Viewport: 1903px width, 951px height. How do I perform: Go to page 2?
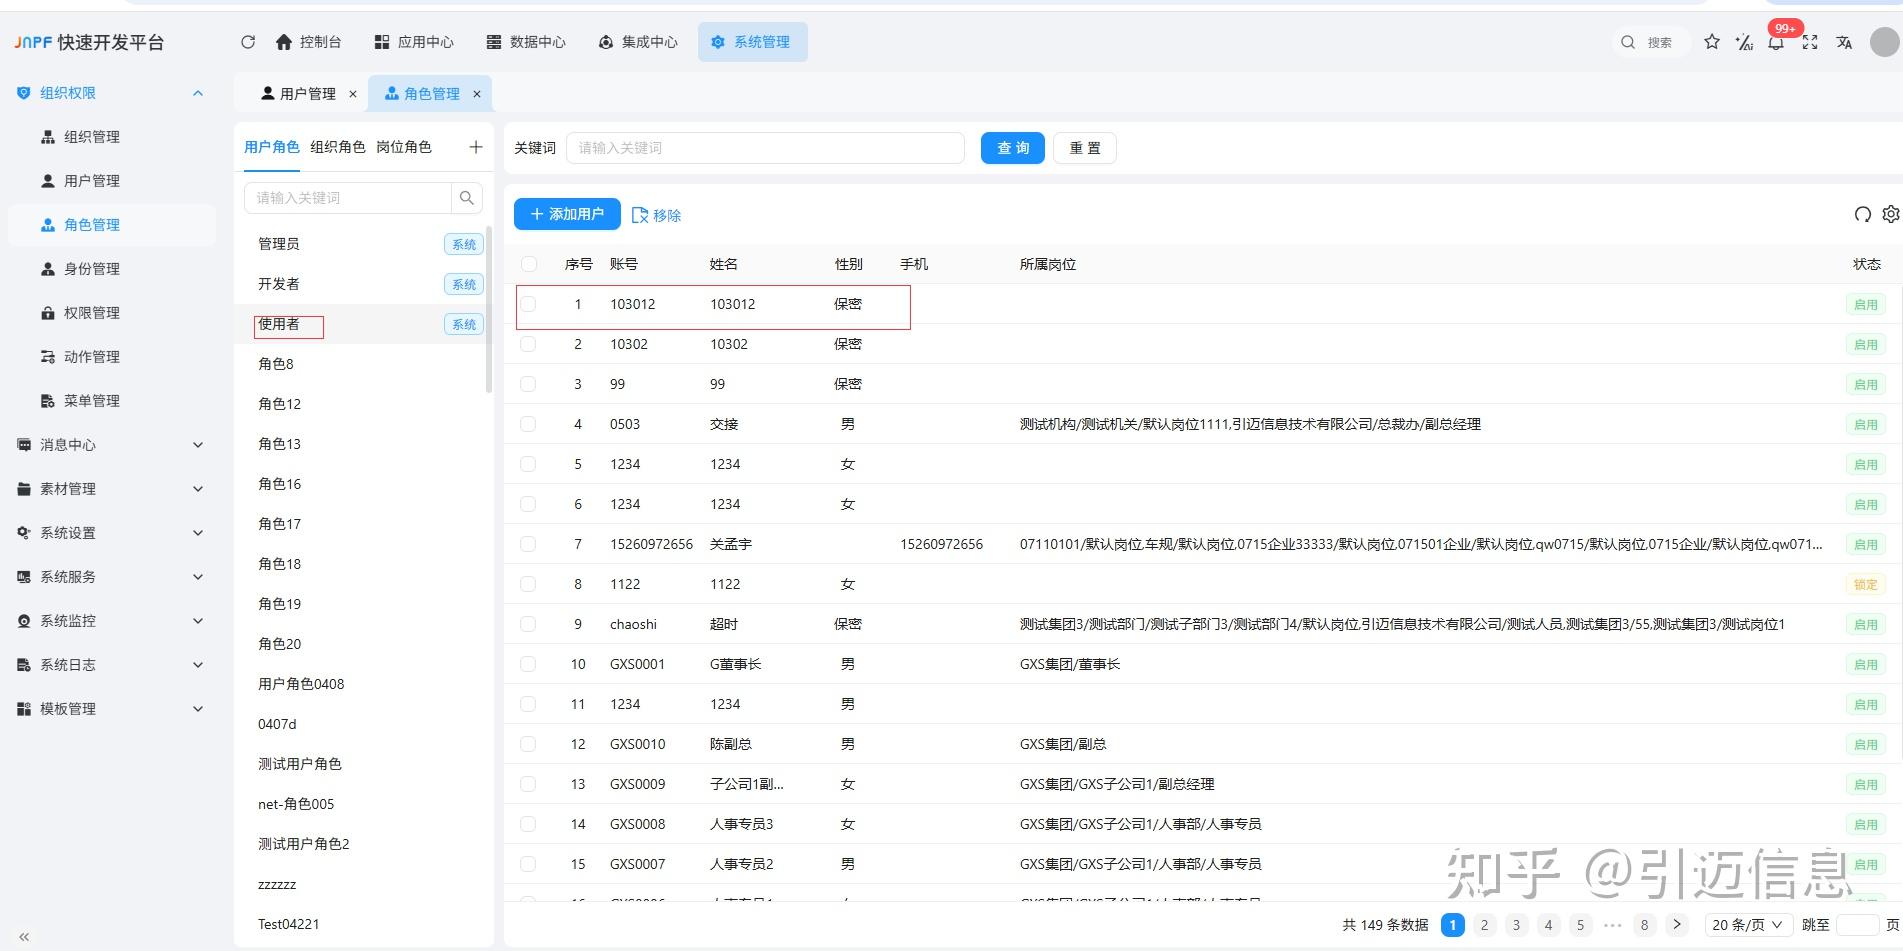tap(1485, 925)
